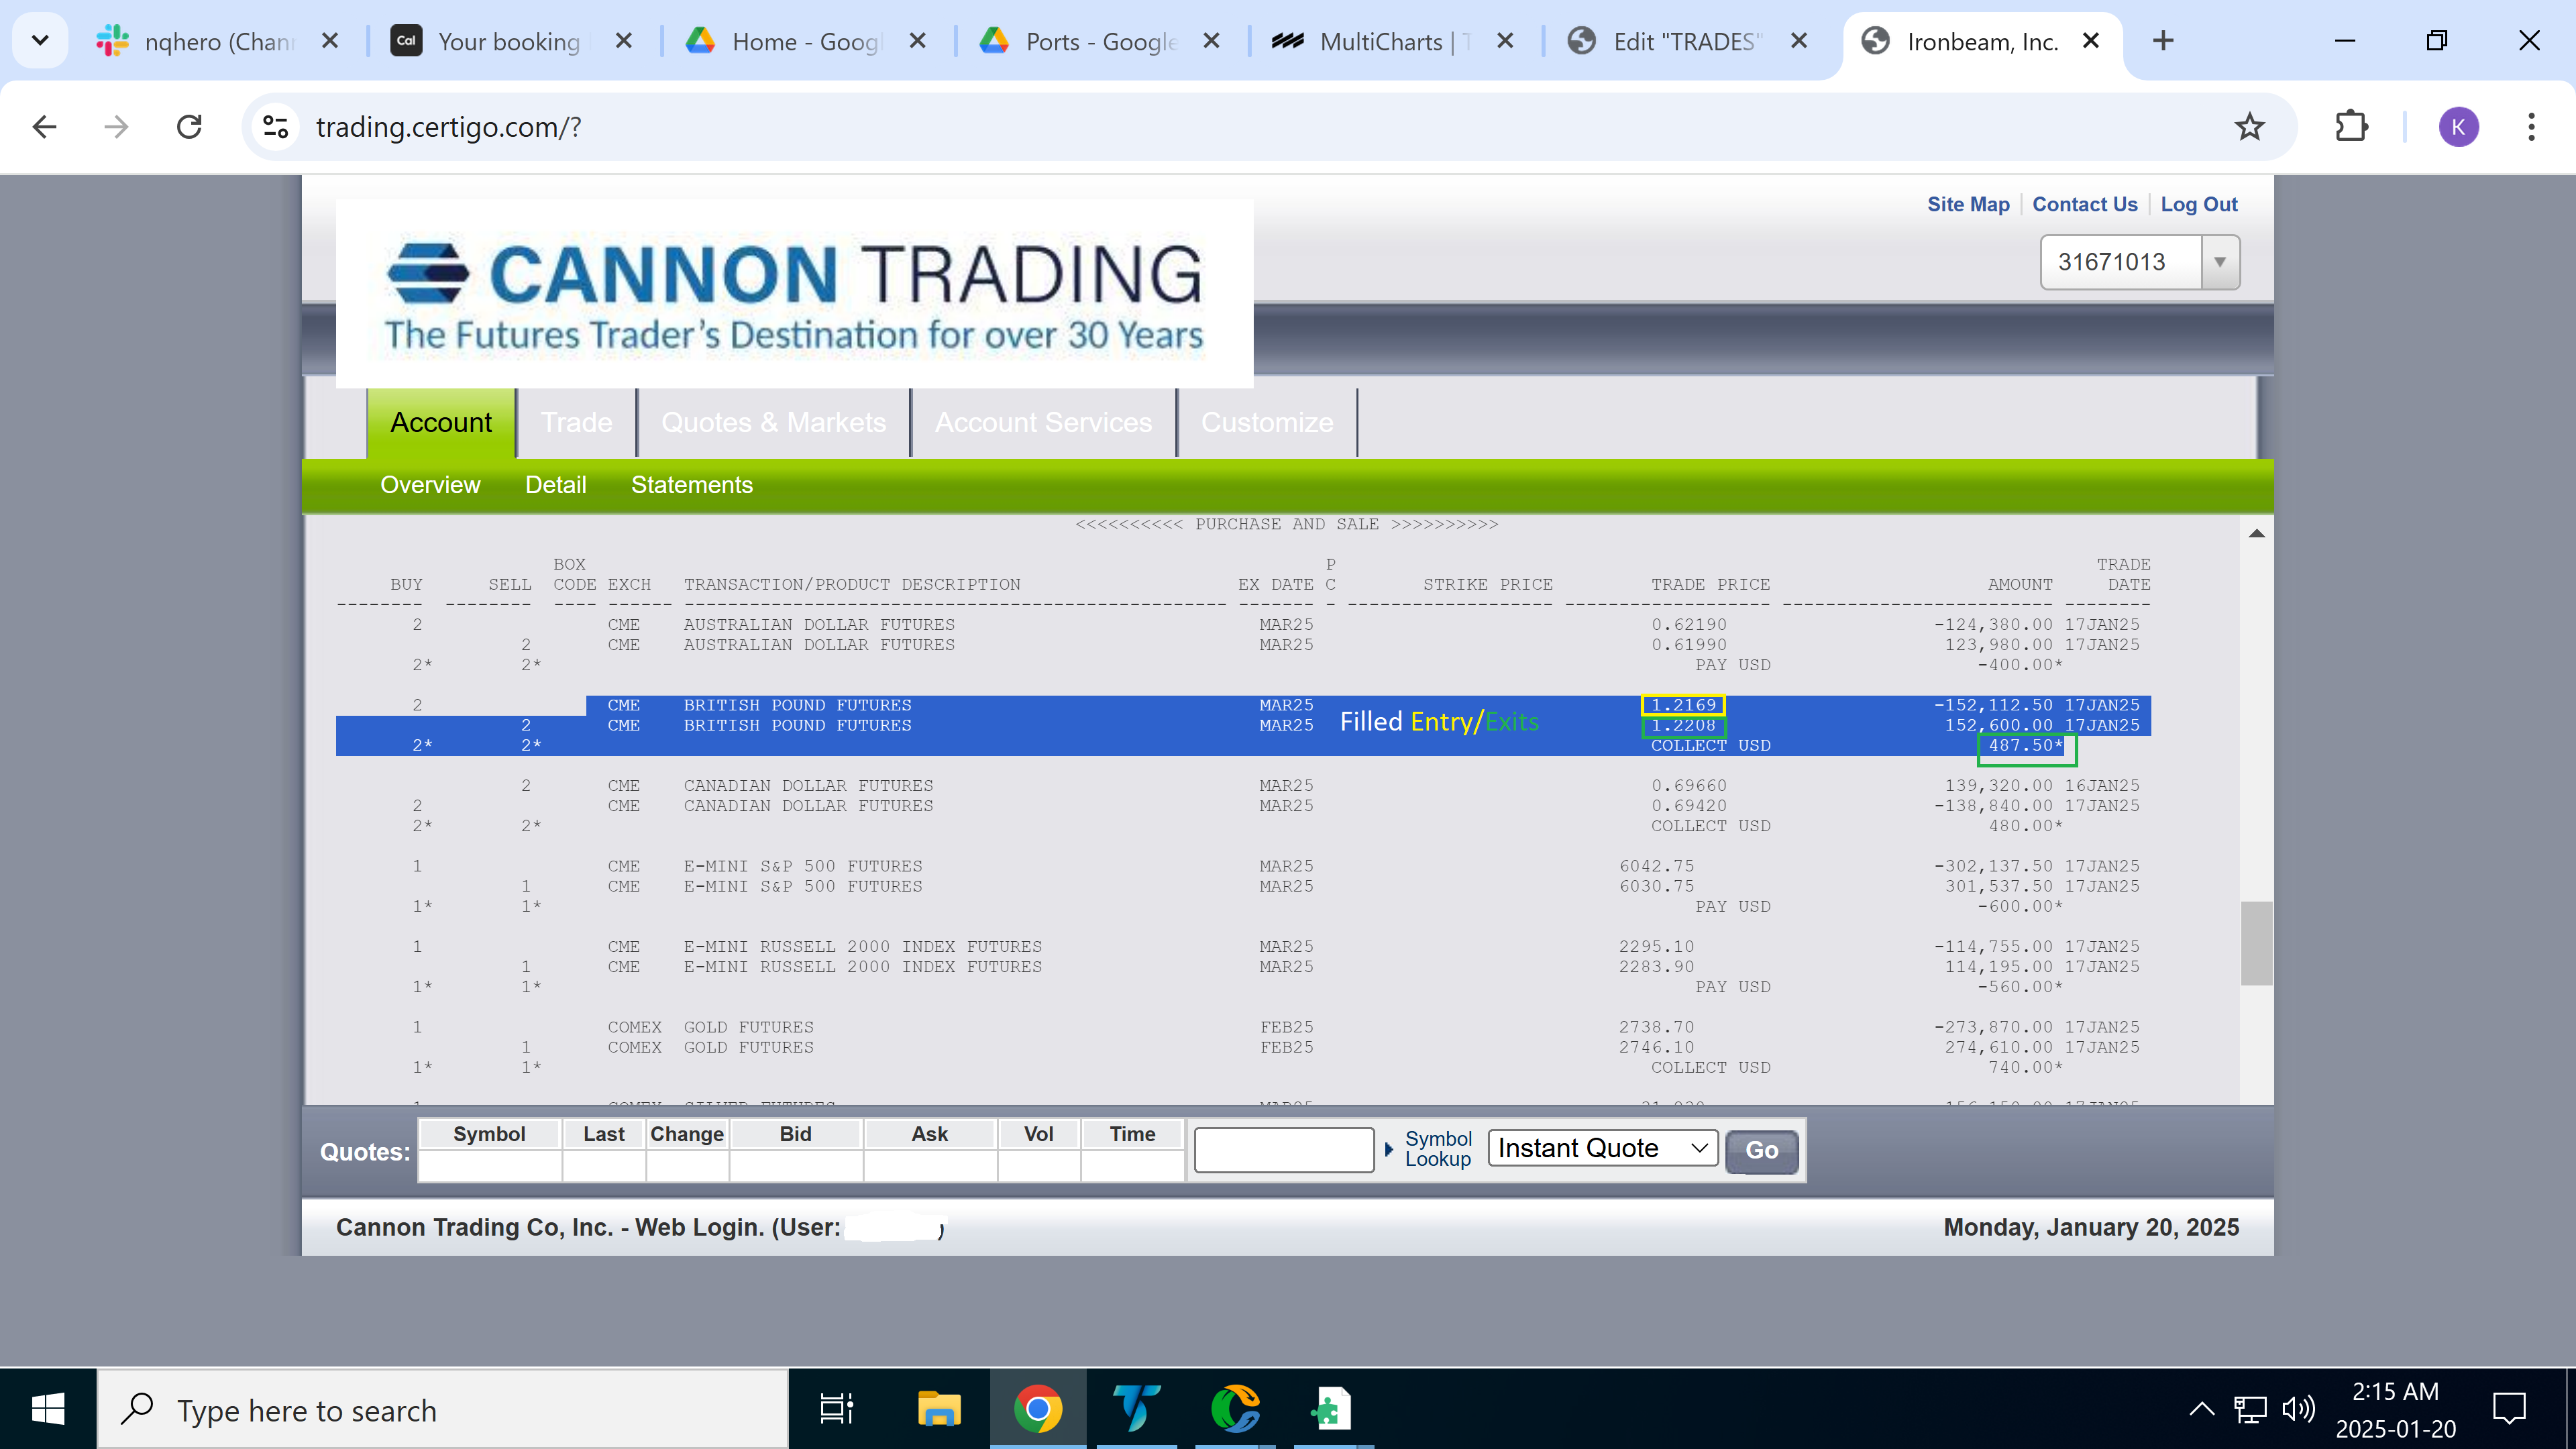Open Task View on the taskbar
The height and width of the screenshot is (1449, 2576).
pyautogui.click(x=836, y=1410)
